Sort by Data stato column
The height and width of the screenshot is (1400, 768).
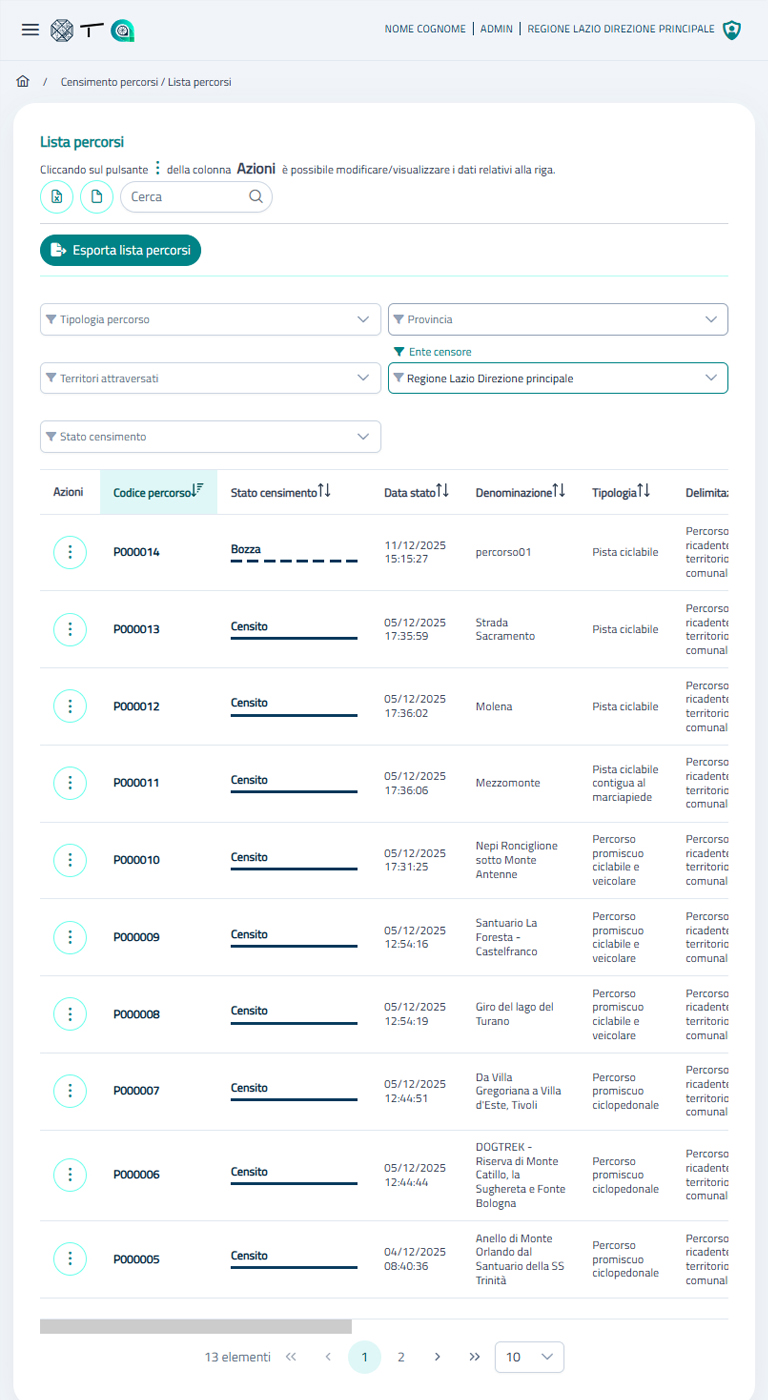pos(416,492)
